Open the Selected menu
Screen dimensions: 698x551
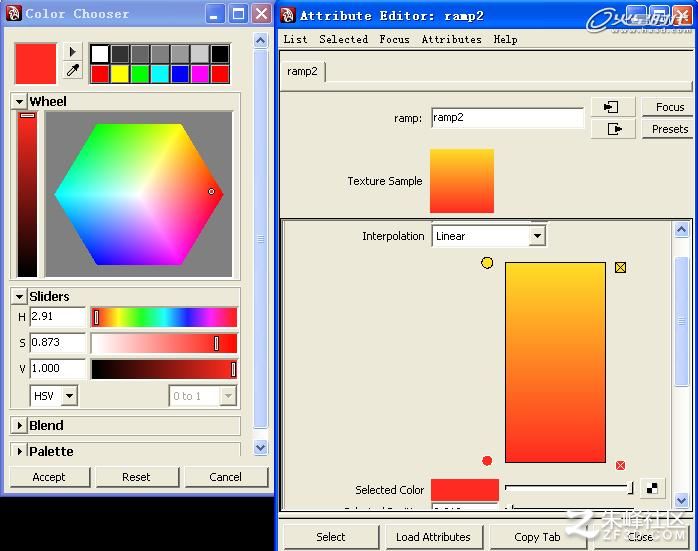(344, 39)
